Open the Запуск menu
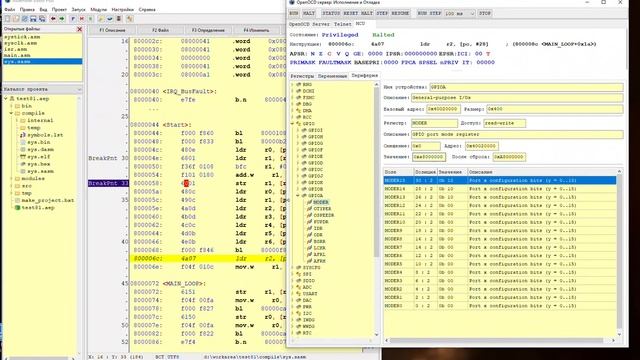The height and width of the screenshot is (360, 640). [x=78, y=9]
